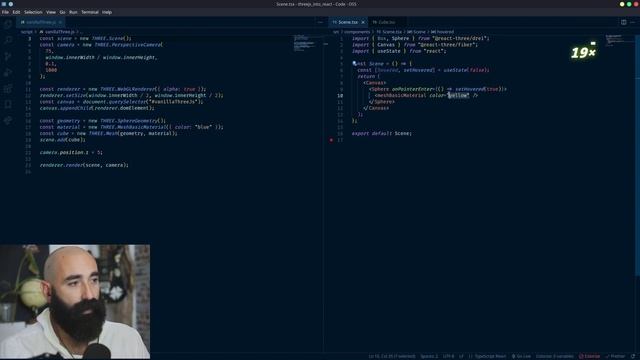Click the vanillaThree.js breadcrumb in left editor

[57, 32]
